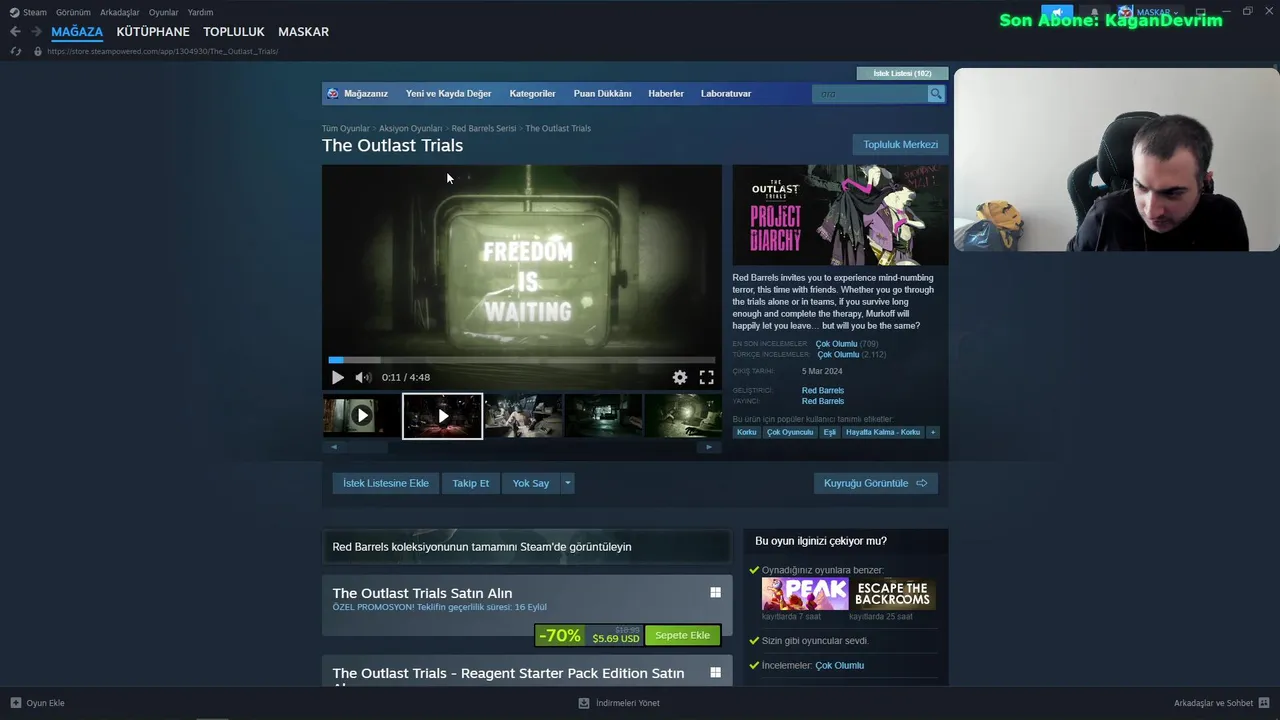Screen dimensions: 1280x720
Task: Open notifications bell icon
Action: [1094, 12]
